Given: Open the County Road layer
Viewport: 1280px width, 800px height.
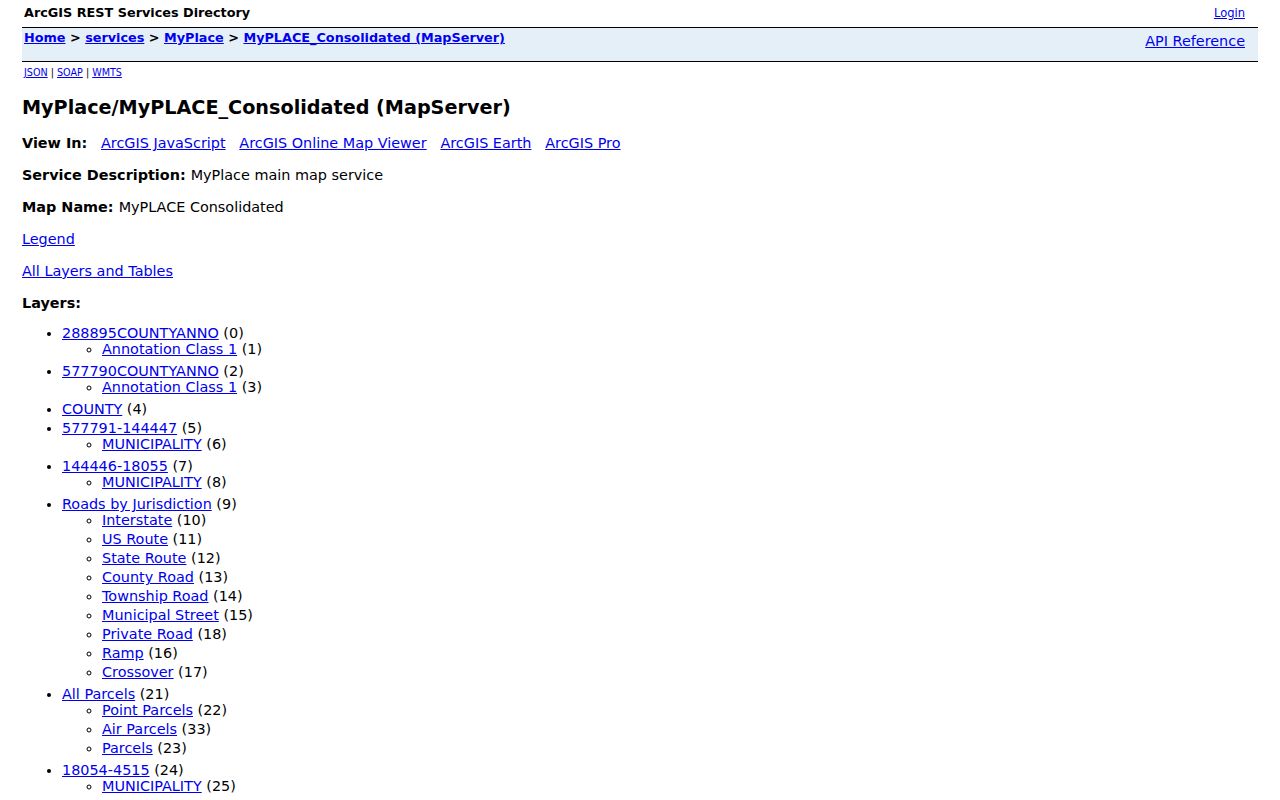Looking at the screenshot, I should point(148,577).
